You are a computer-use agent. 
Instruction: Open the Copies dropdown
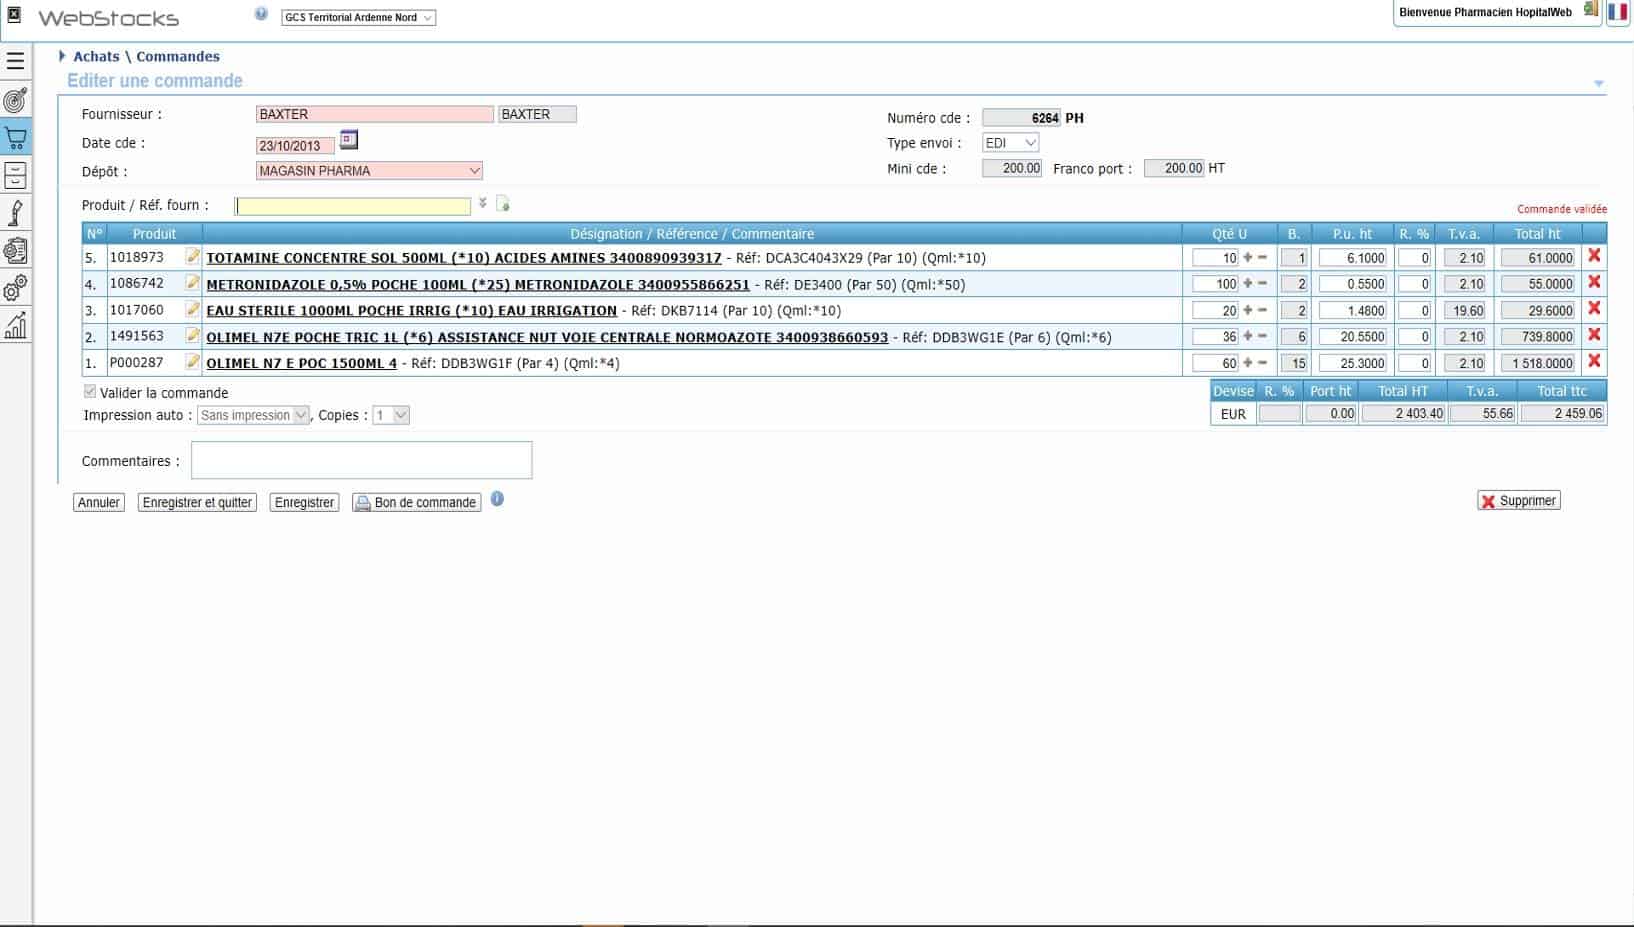(x=391, y=415)
